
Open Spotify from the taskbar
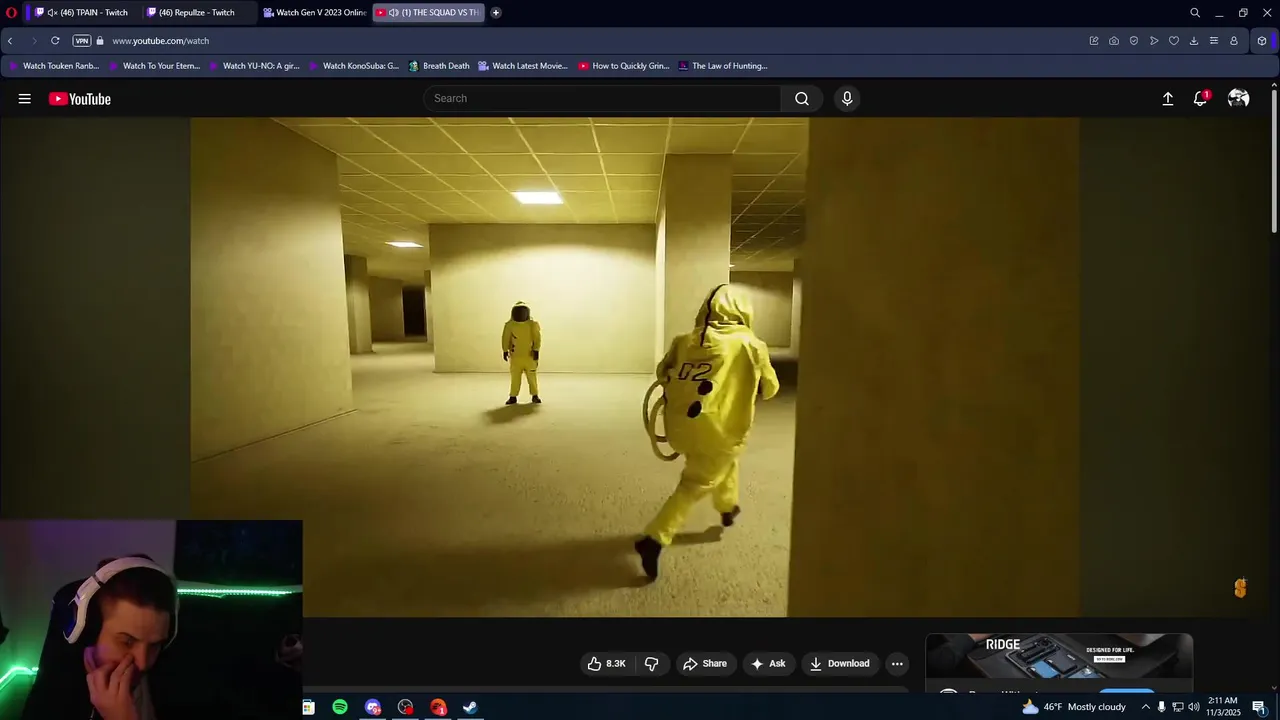[340, 707]
